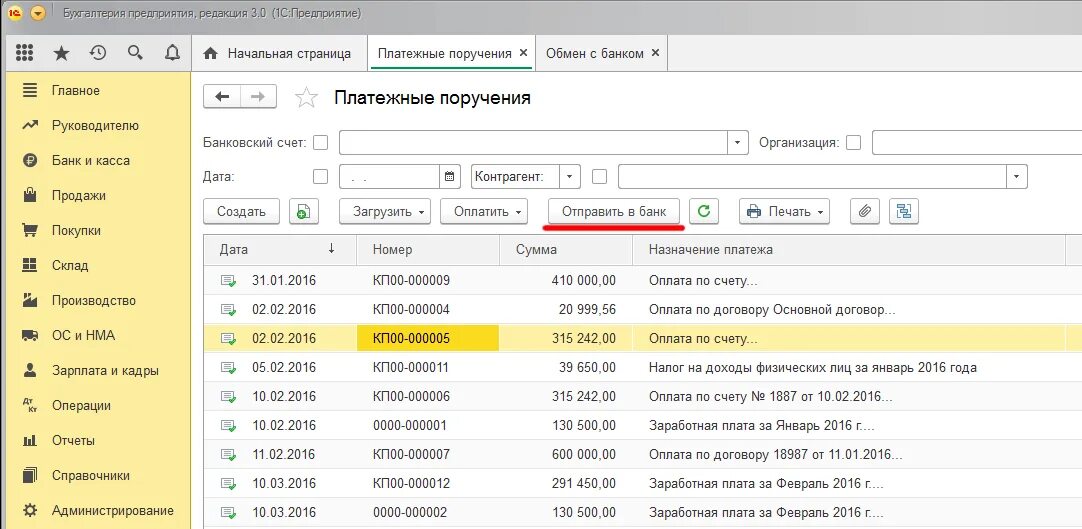Select payment row КП00-000009
Screen dimensions: 1082x529
(643, 281)
